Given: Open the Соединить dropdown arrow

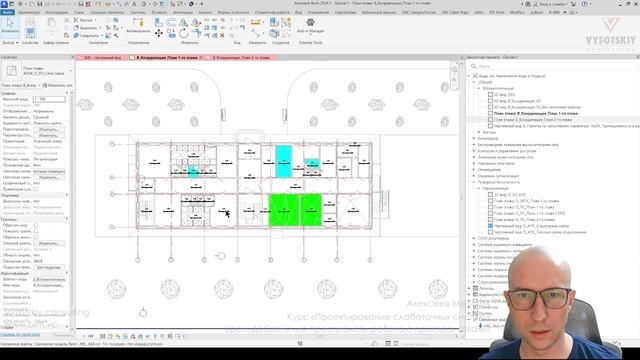Looking at the screenshot, I should (102, 36).
